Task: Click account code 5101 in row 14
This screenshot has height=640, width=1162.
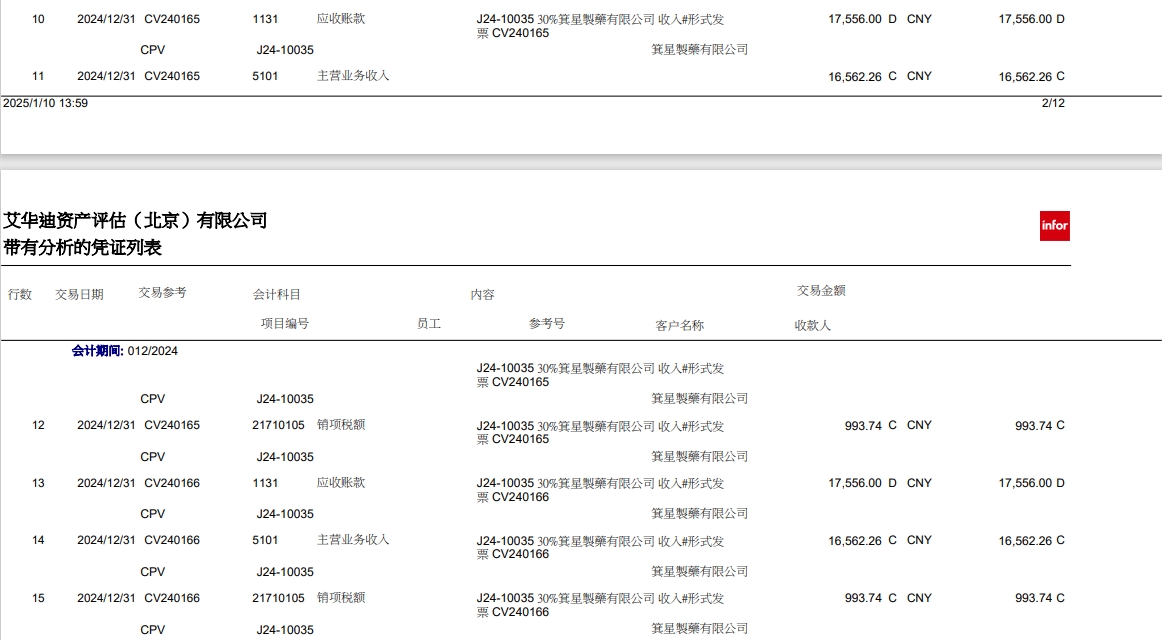Action: (x=265, y=540)
